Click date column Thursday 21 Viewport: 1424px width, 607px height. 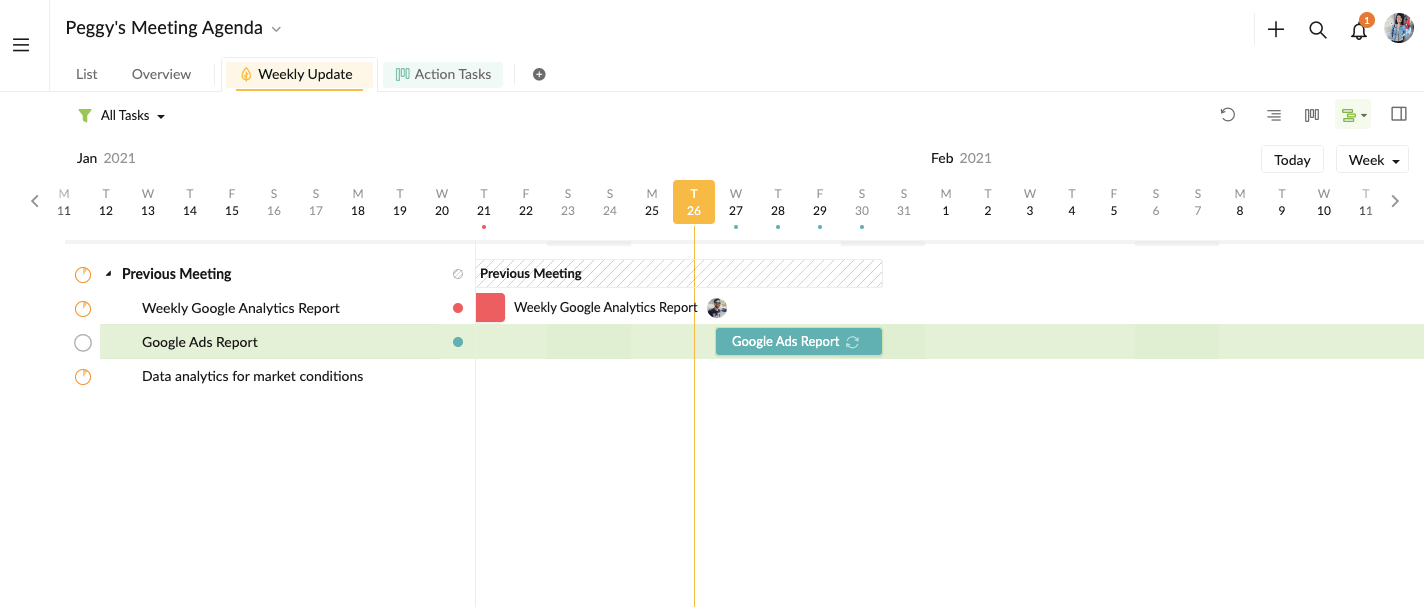tap(484, 202)
